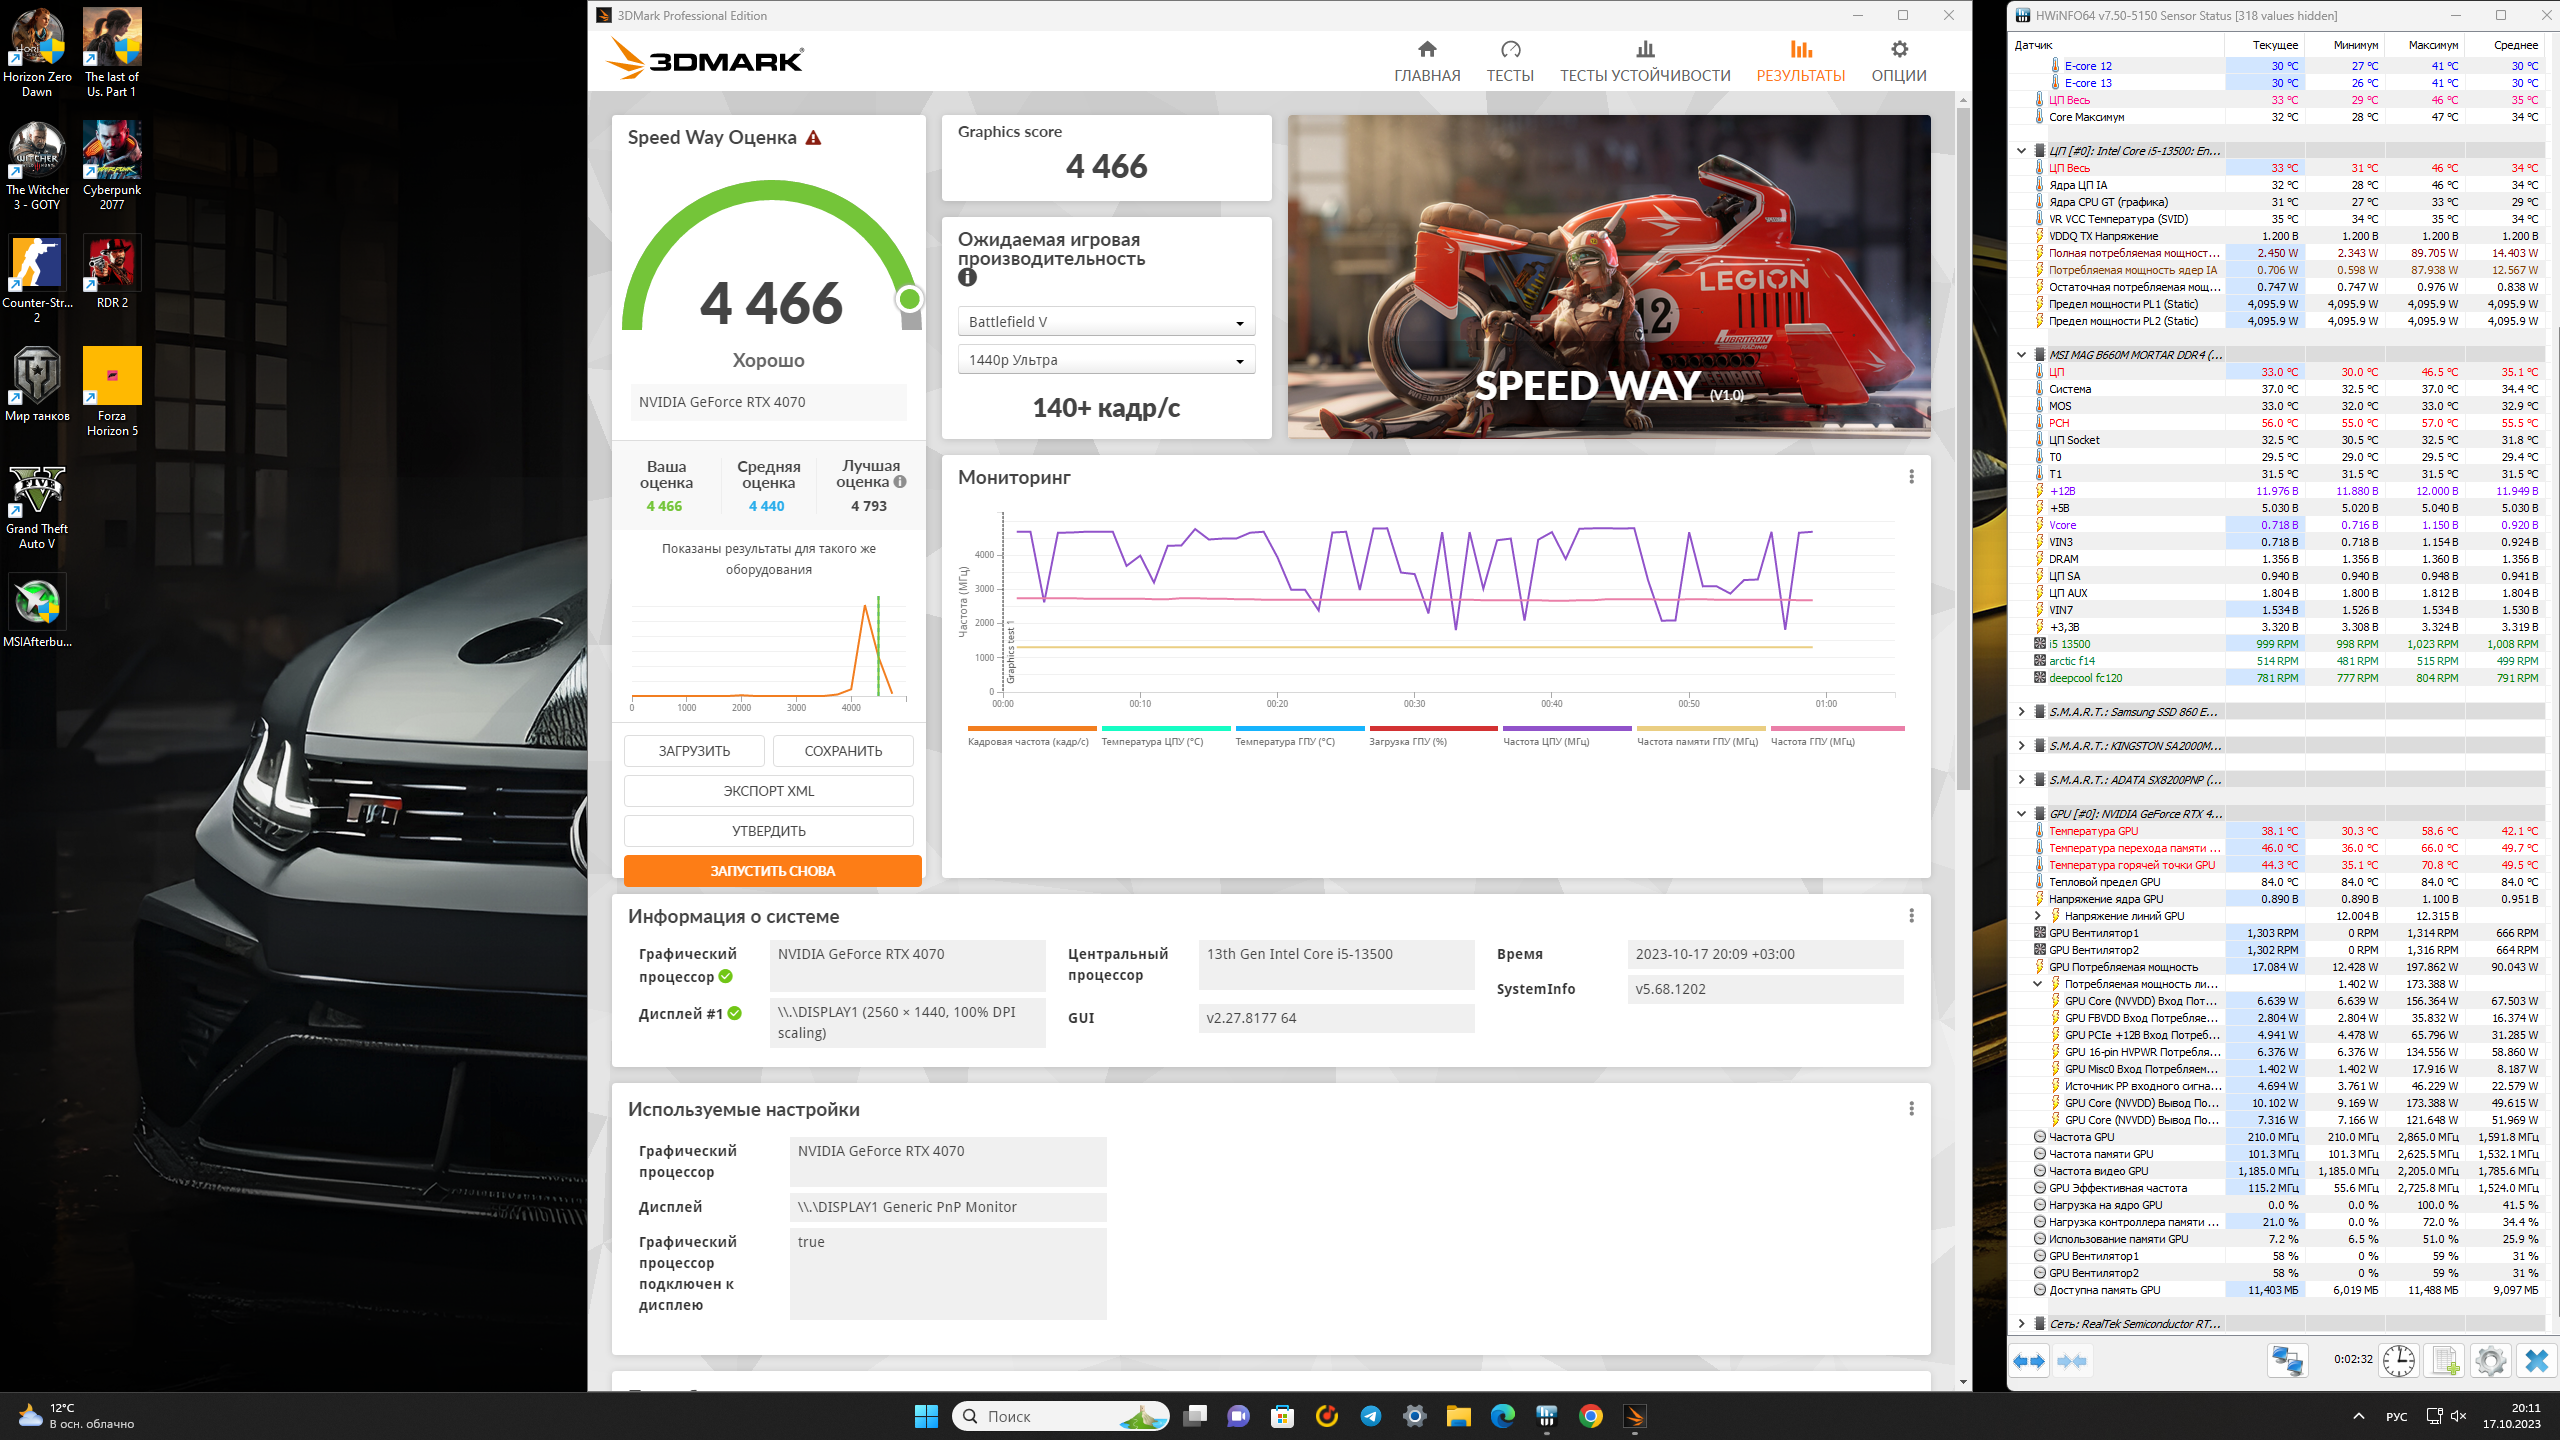
Task: Open the three-dot menu in Monitoring panel
Action: [x=1911, y=477]
